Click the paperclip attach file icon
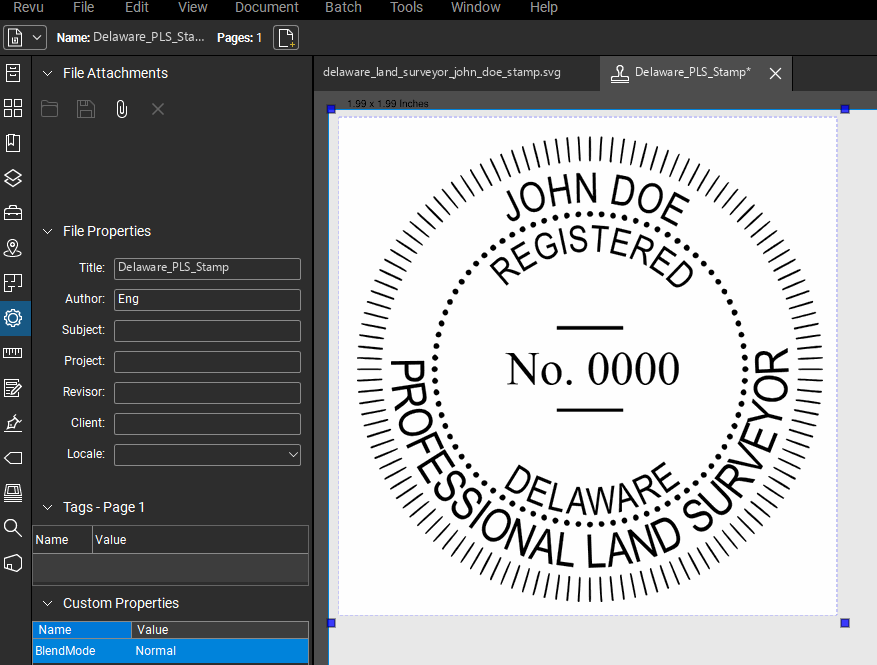This screenshot has height=665, width=877. pyautogui.click(x=121, y=109)
